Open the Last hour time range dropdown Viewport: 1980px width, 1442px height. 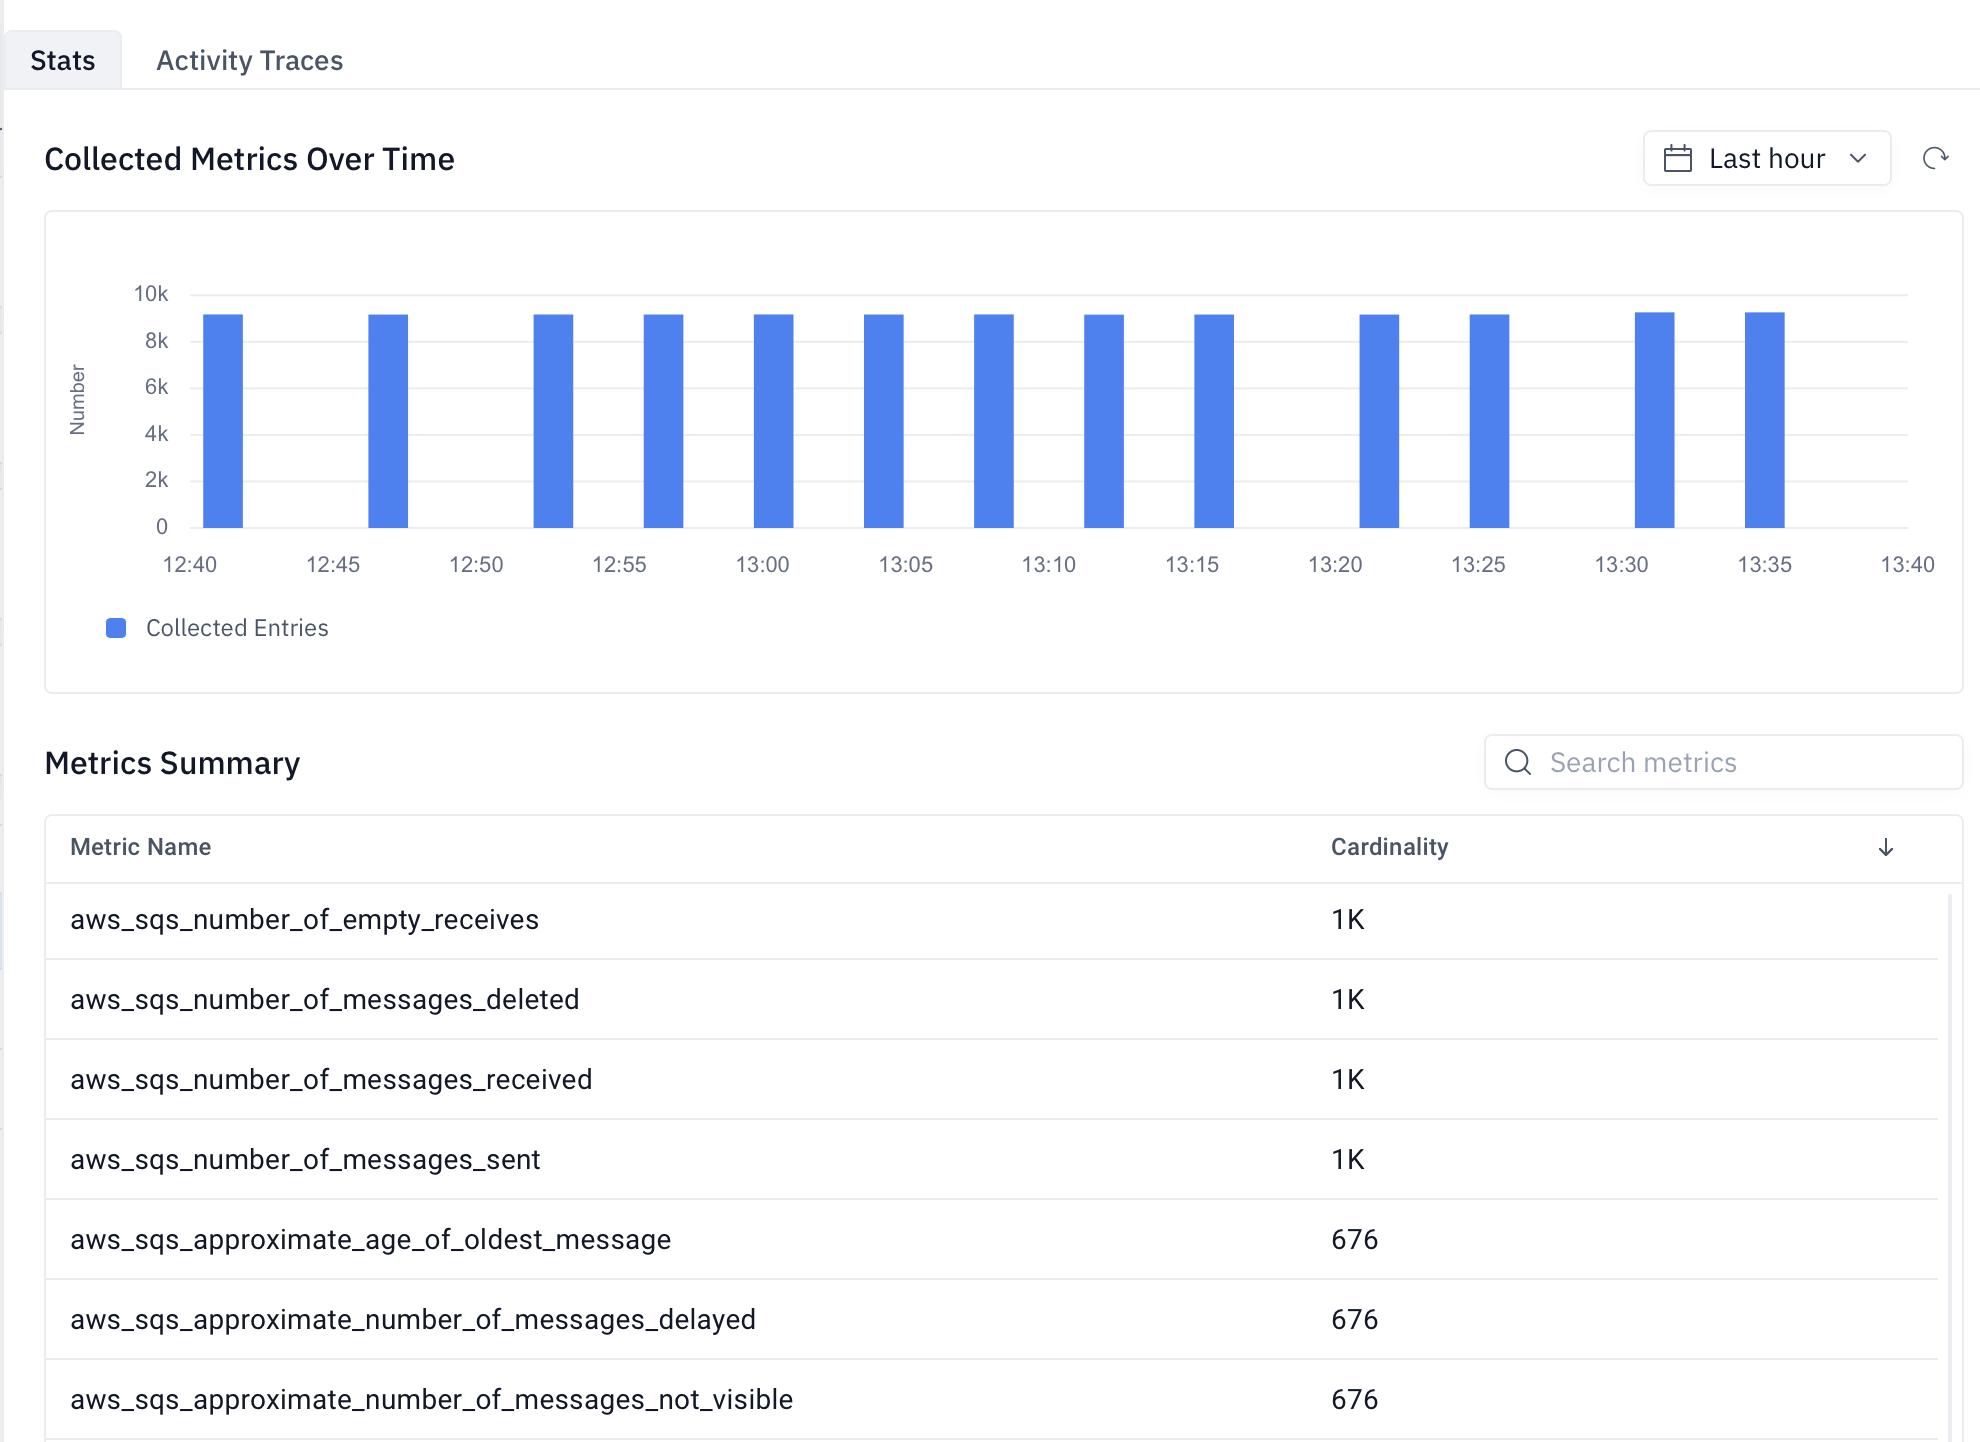[1766, 158]
